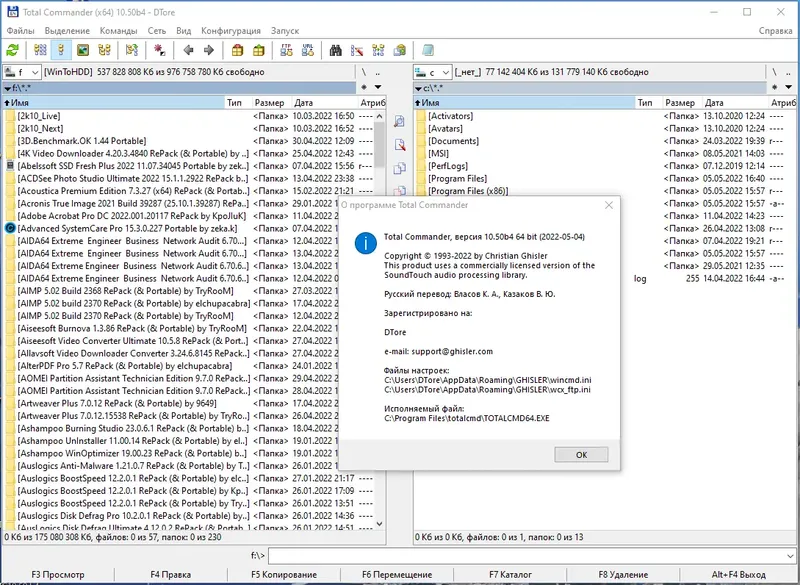Image resolution: width=800 pixels, height=585 pixels.
Task: Go back with the left arrow icon
Action: coord(188,50)
